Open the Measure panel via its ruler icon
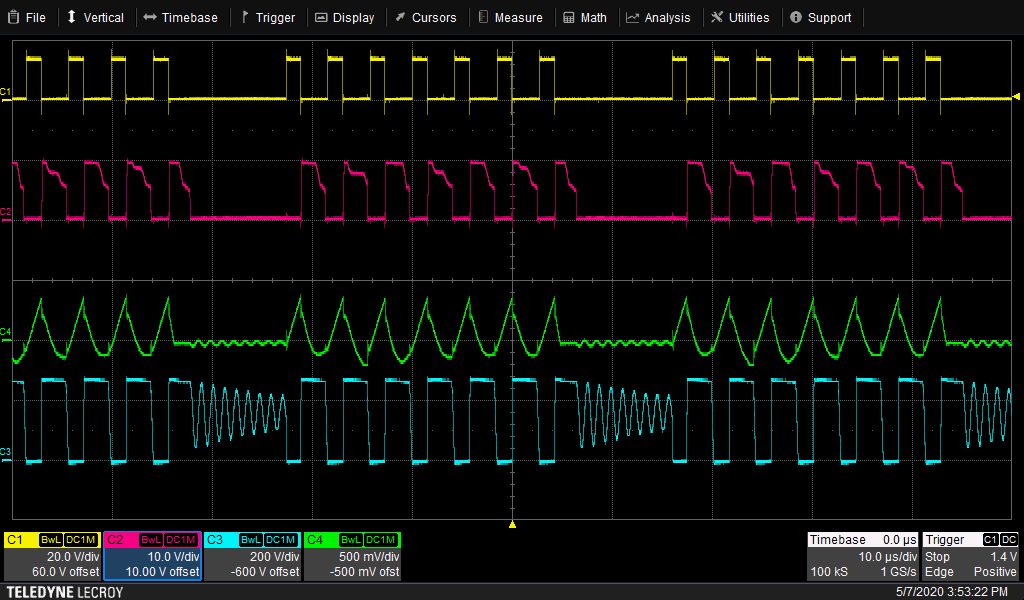Viewport: 1024px width, 600px height. coord(482,17)
